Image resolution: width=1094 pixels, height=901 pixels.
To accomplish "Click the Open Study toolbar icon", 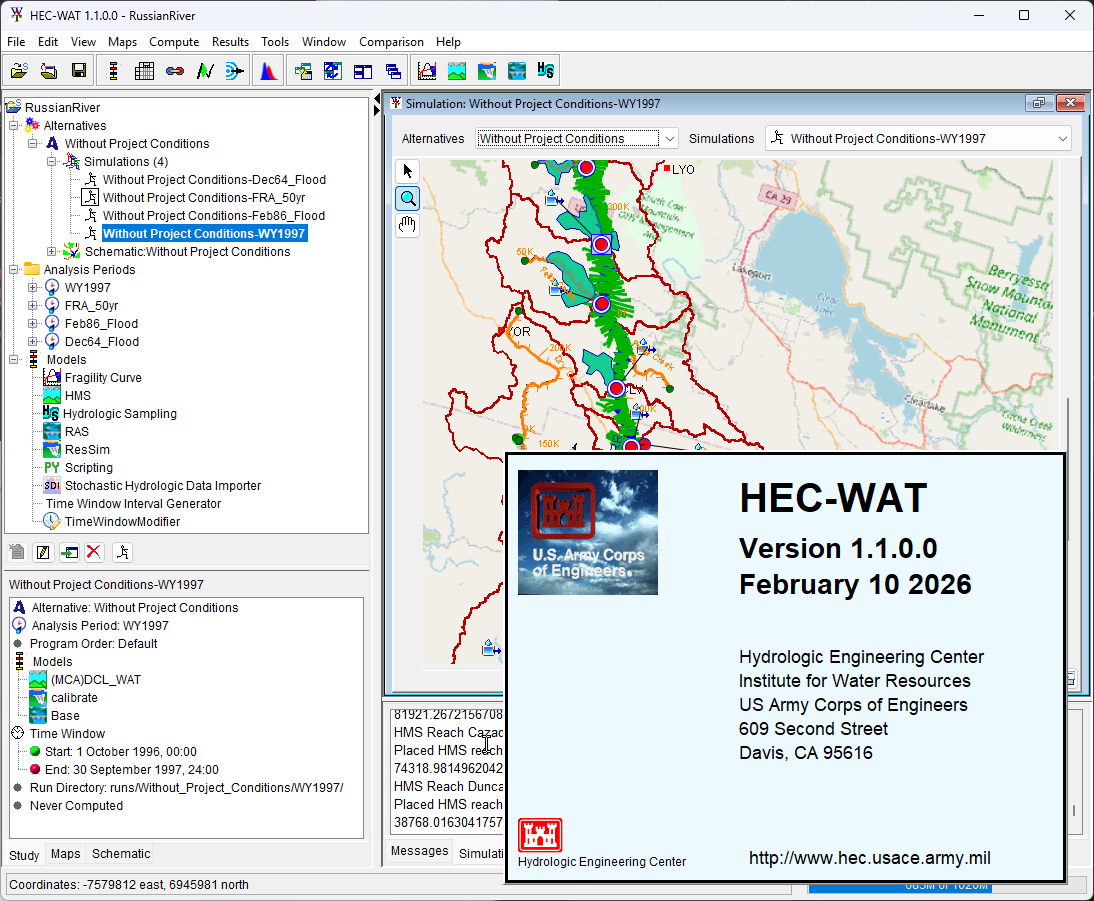I will coord(20,70).
